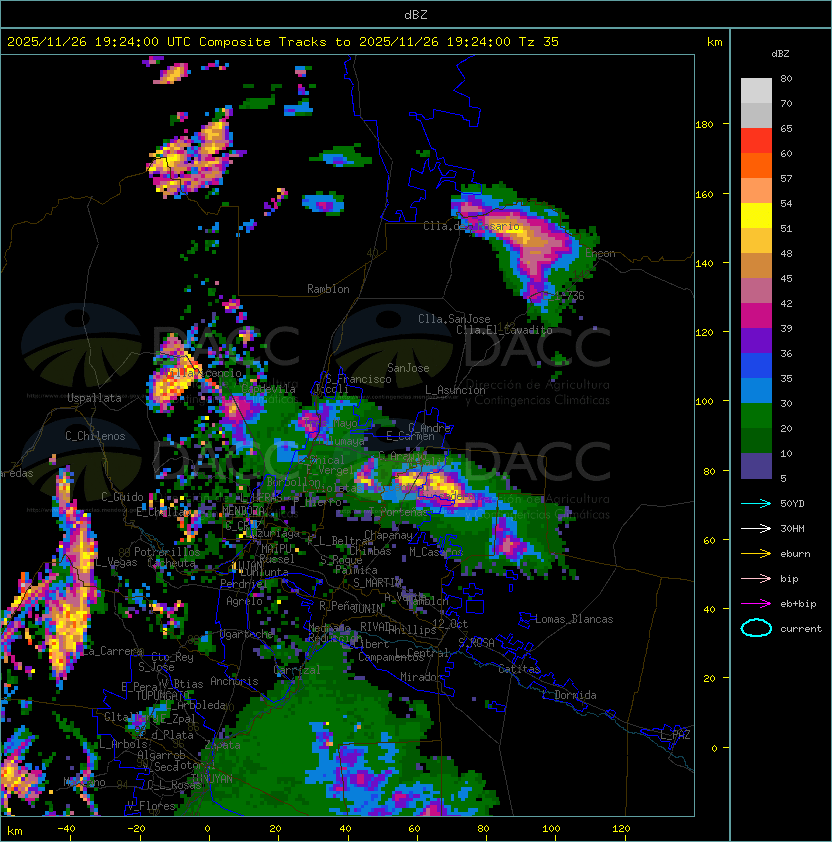Screen dimensions: 832x842
Task: Click the 'La_Carrera' place label
Action: [x=112, y=651]
